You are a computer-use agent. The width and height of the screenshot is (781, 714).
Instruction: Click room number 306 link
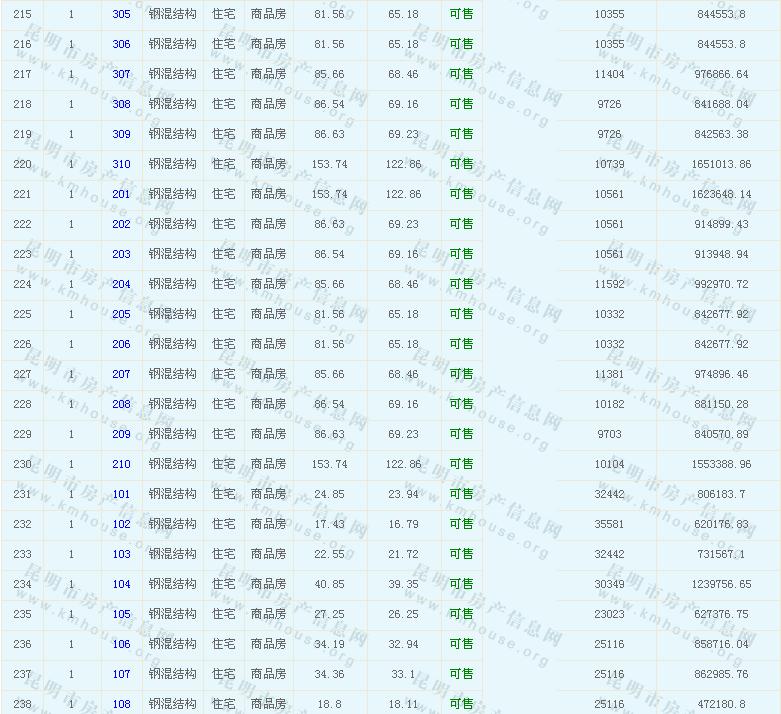pos(121,44)
